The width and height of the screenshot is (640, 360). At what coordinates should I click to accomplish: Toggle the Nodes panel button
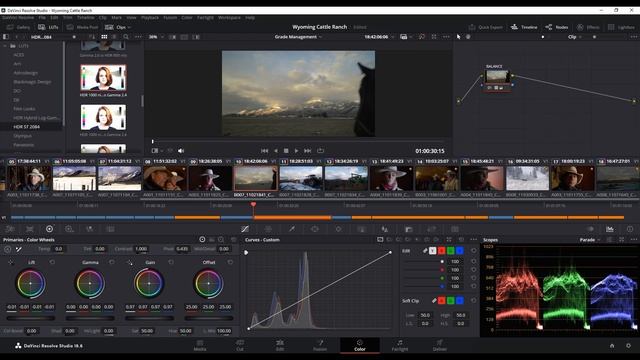point(557,27)
